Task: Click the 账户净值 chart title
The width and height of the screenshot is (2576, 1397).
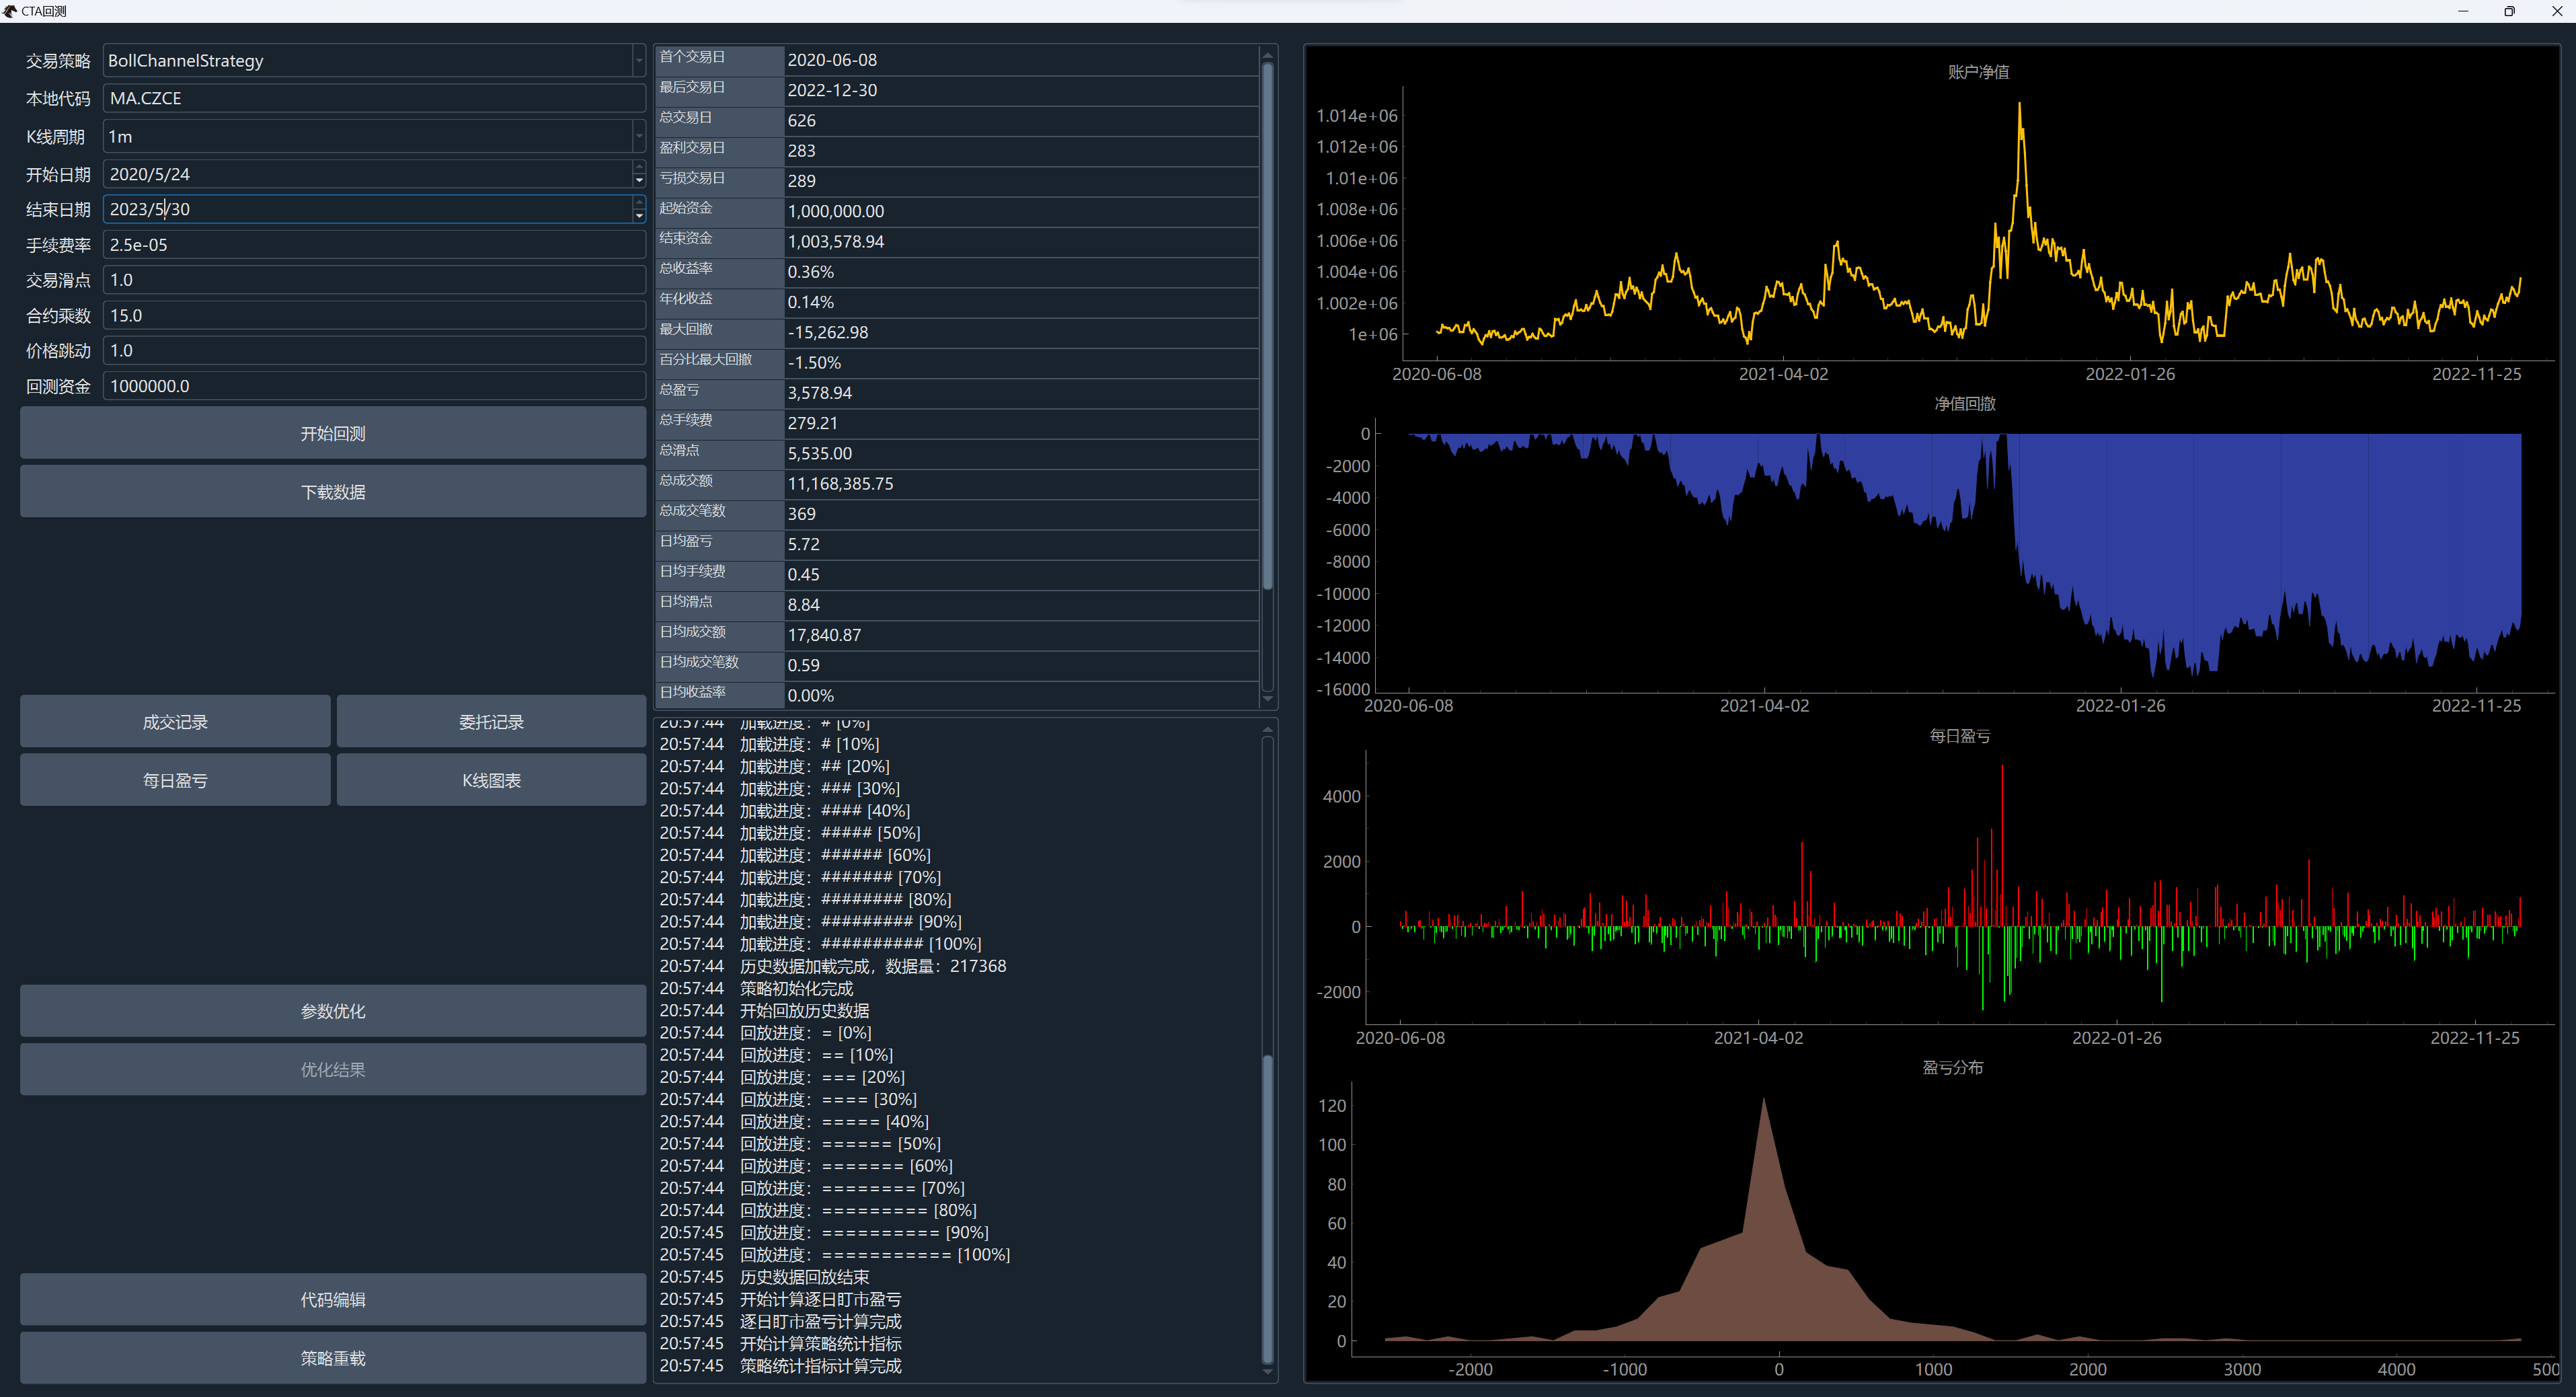Action: (x=1978, y=72)
